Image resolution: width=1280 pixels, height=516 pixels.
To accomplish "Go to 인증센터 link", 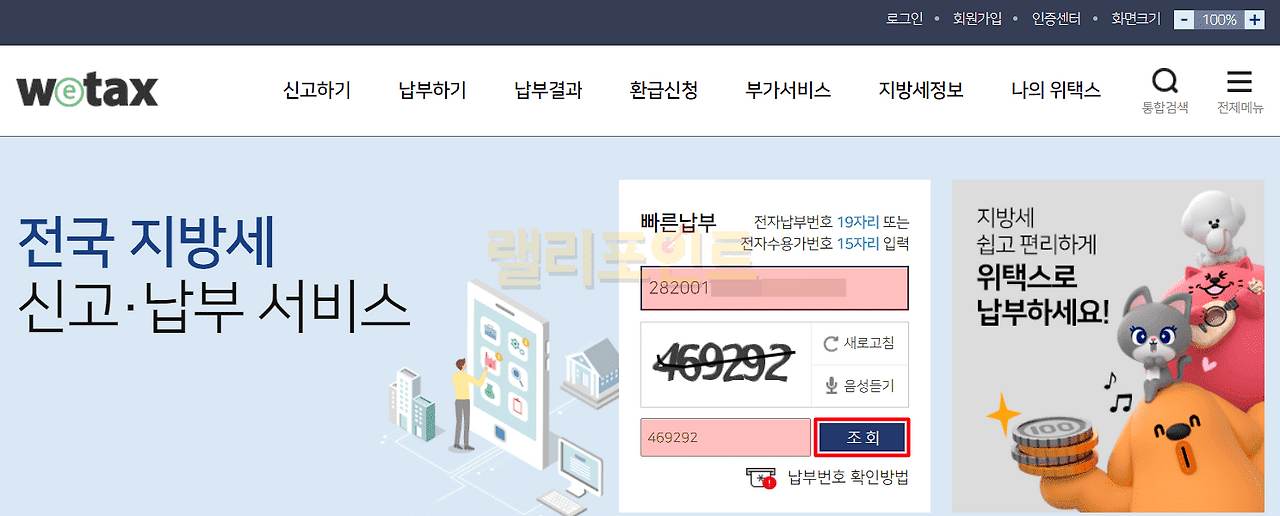I will click(1056, 19).
